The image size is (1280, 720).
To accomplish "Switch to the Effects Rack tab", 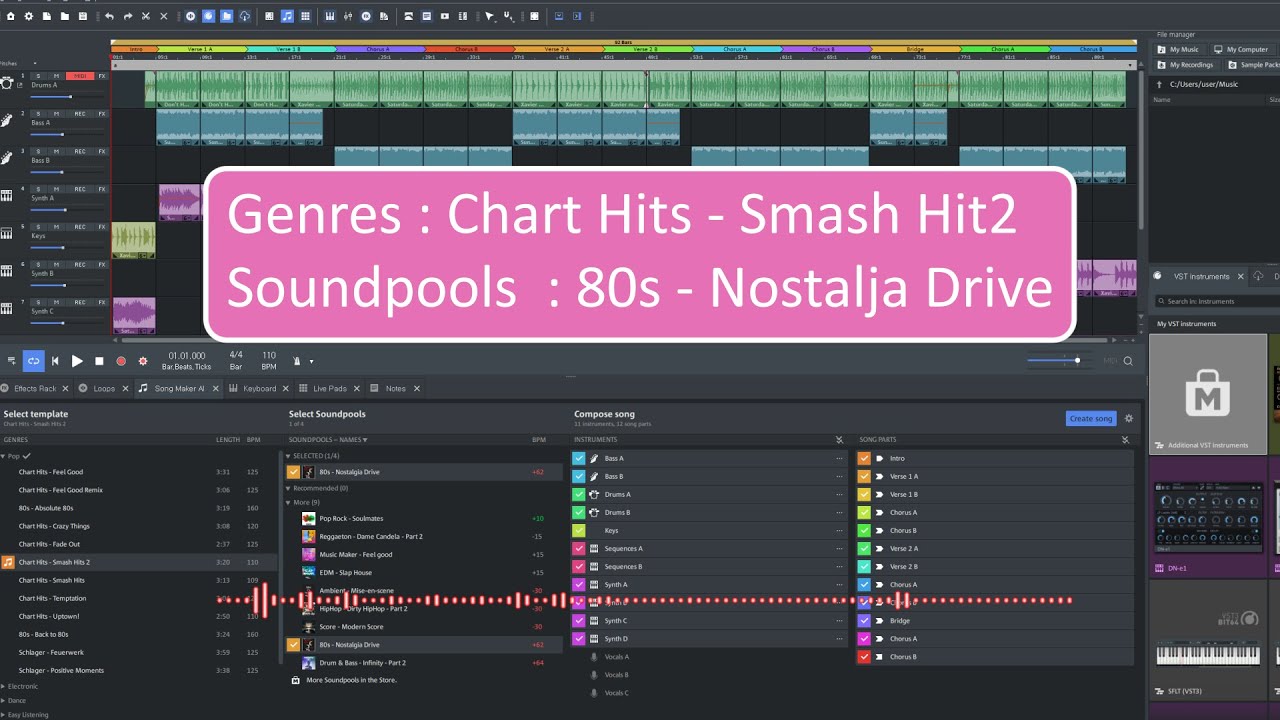I will (x=35, y=388).
